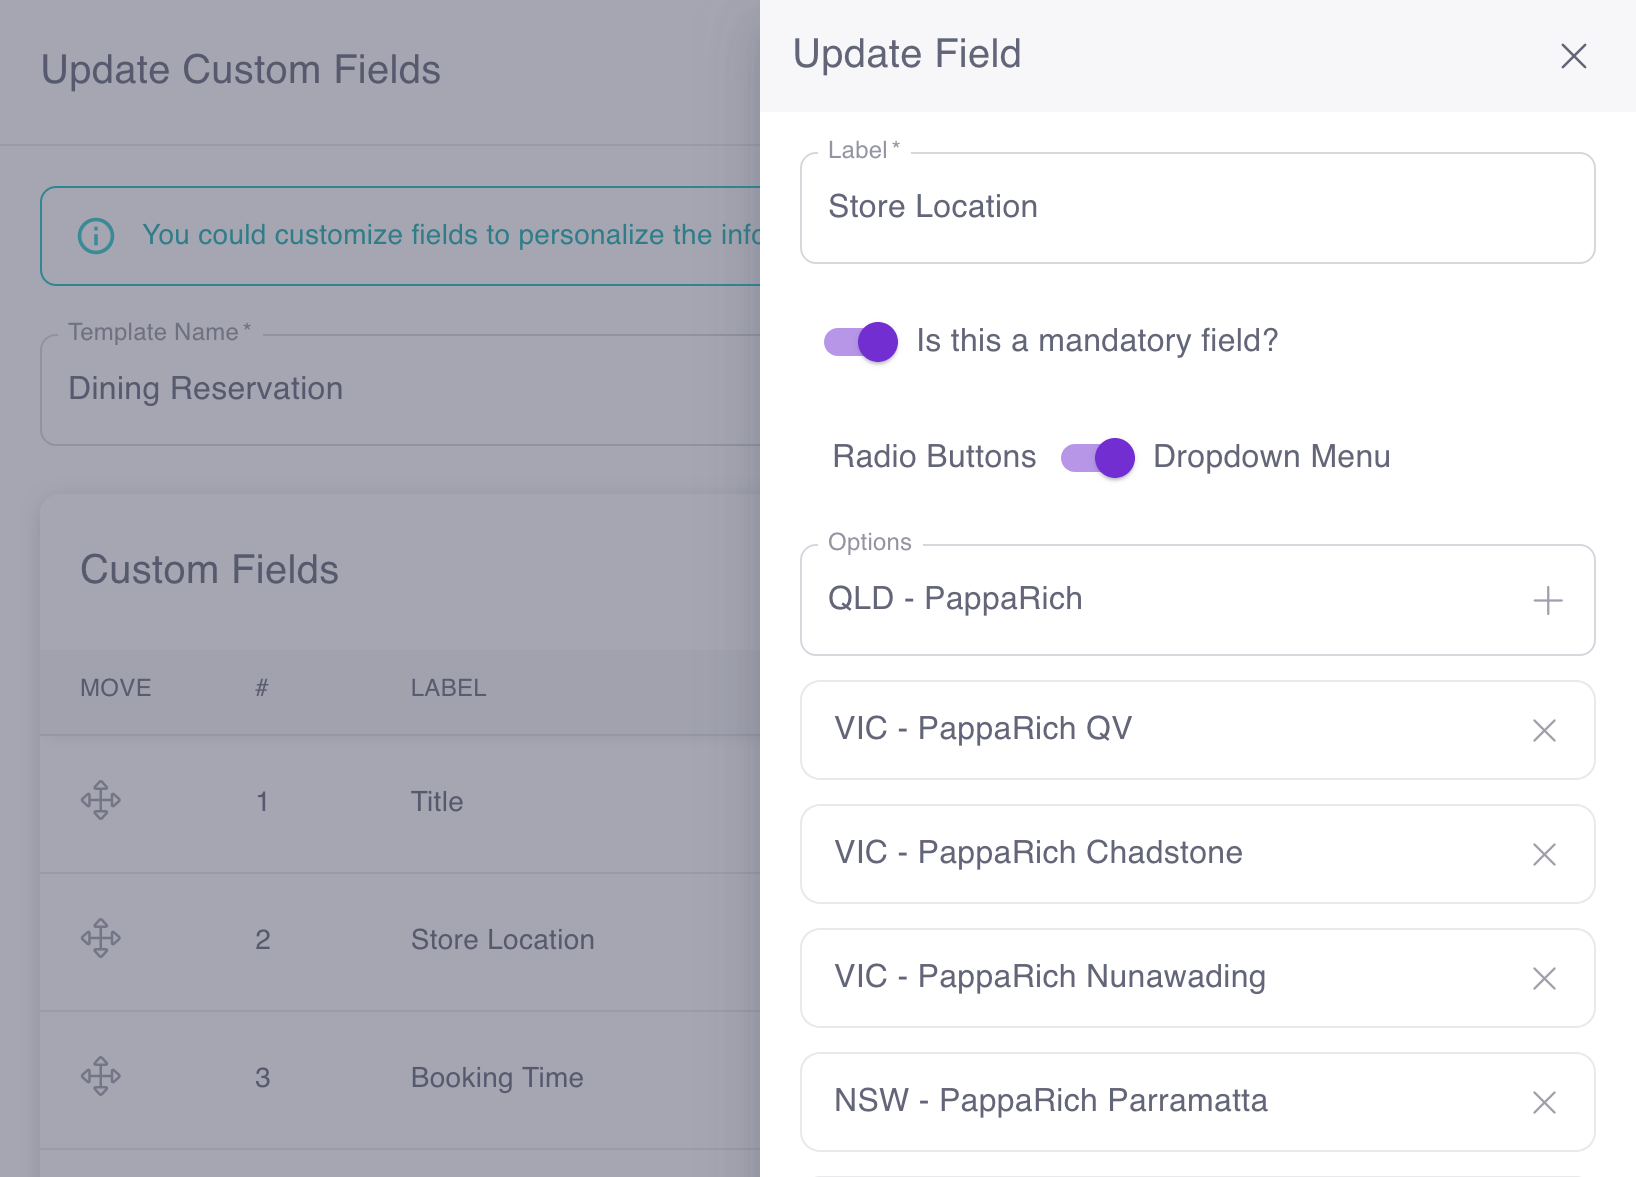Click the LABEL column header

447,687
